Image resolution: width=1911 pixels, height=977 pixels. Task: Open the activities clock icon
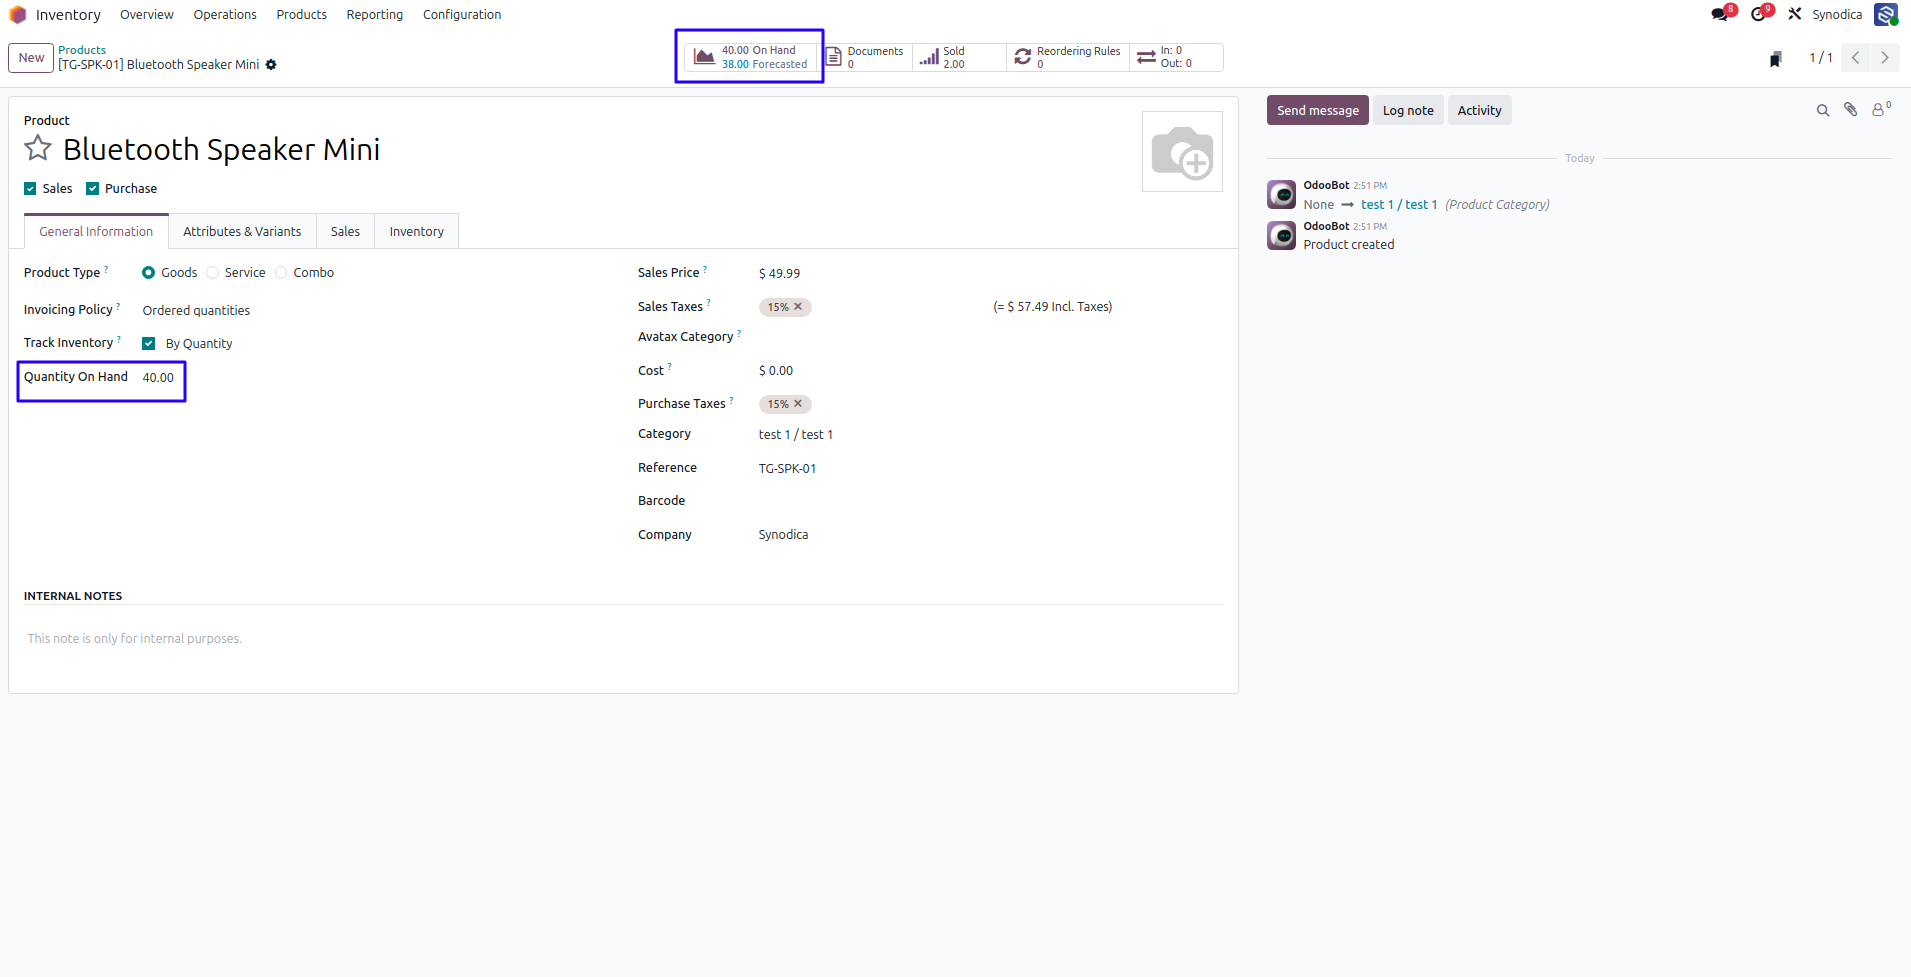click(x=1758, y=14)
